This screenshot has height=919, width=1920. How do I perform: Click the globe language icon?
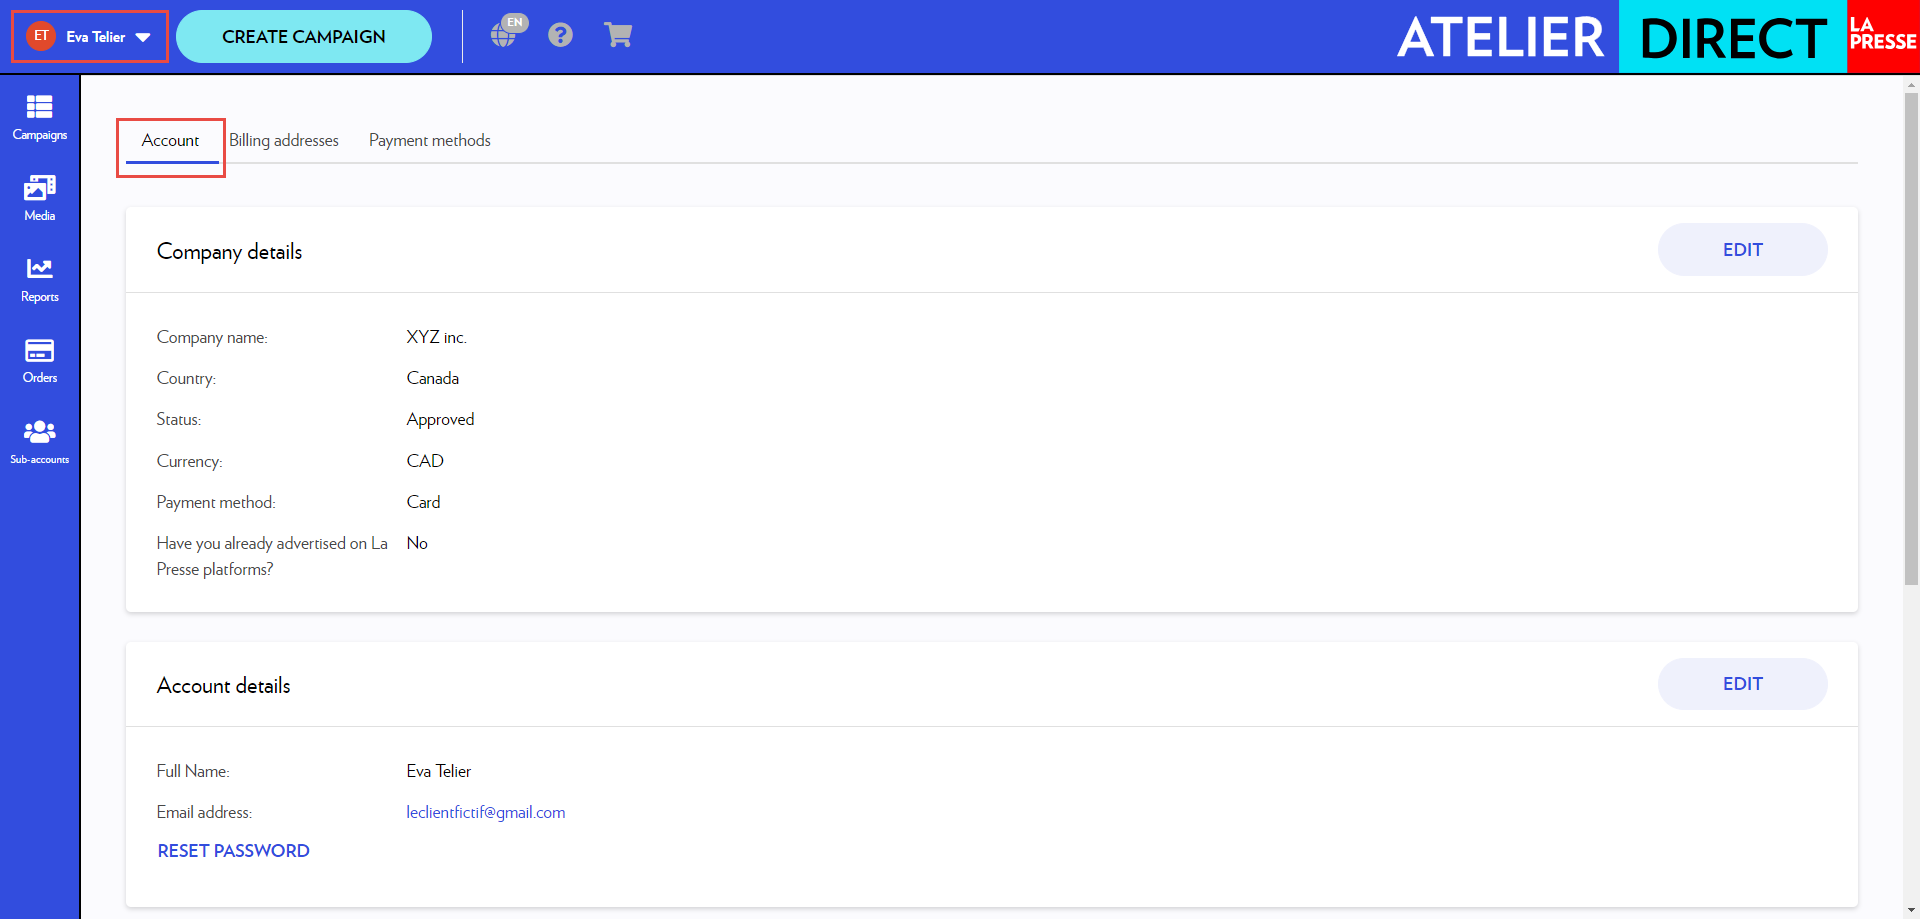click(x=505, y=35)
